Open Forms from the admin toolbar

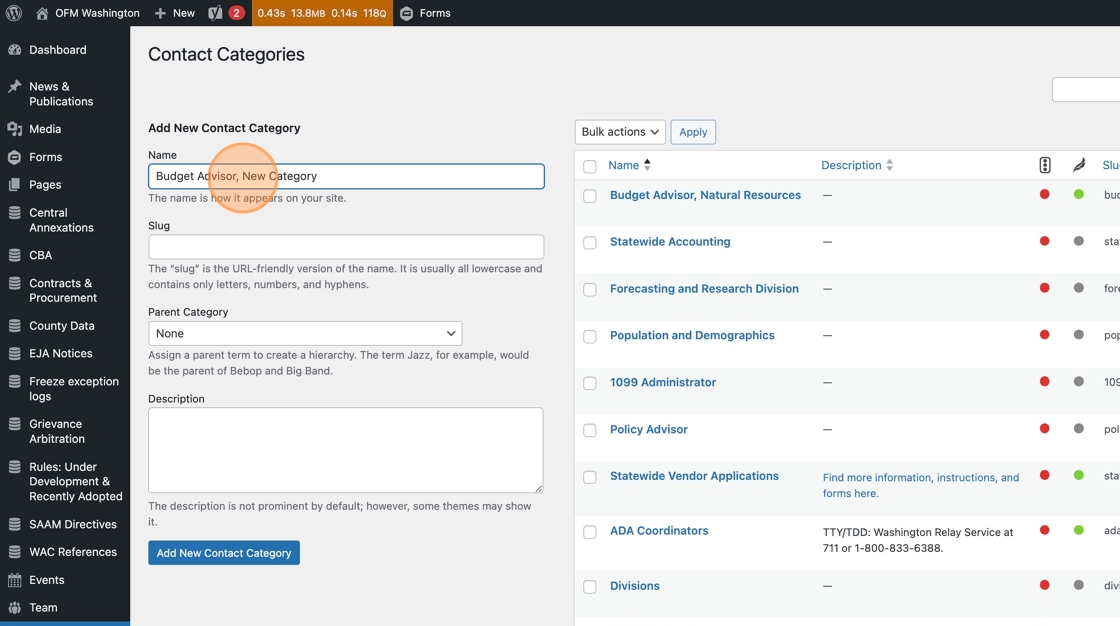425,13
